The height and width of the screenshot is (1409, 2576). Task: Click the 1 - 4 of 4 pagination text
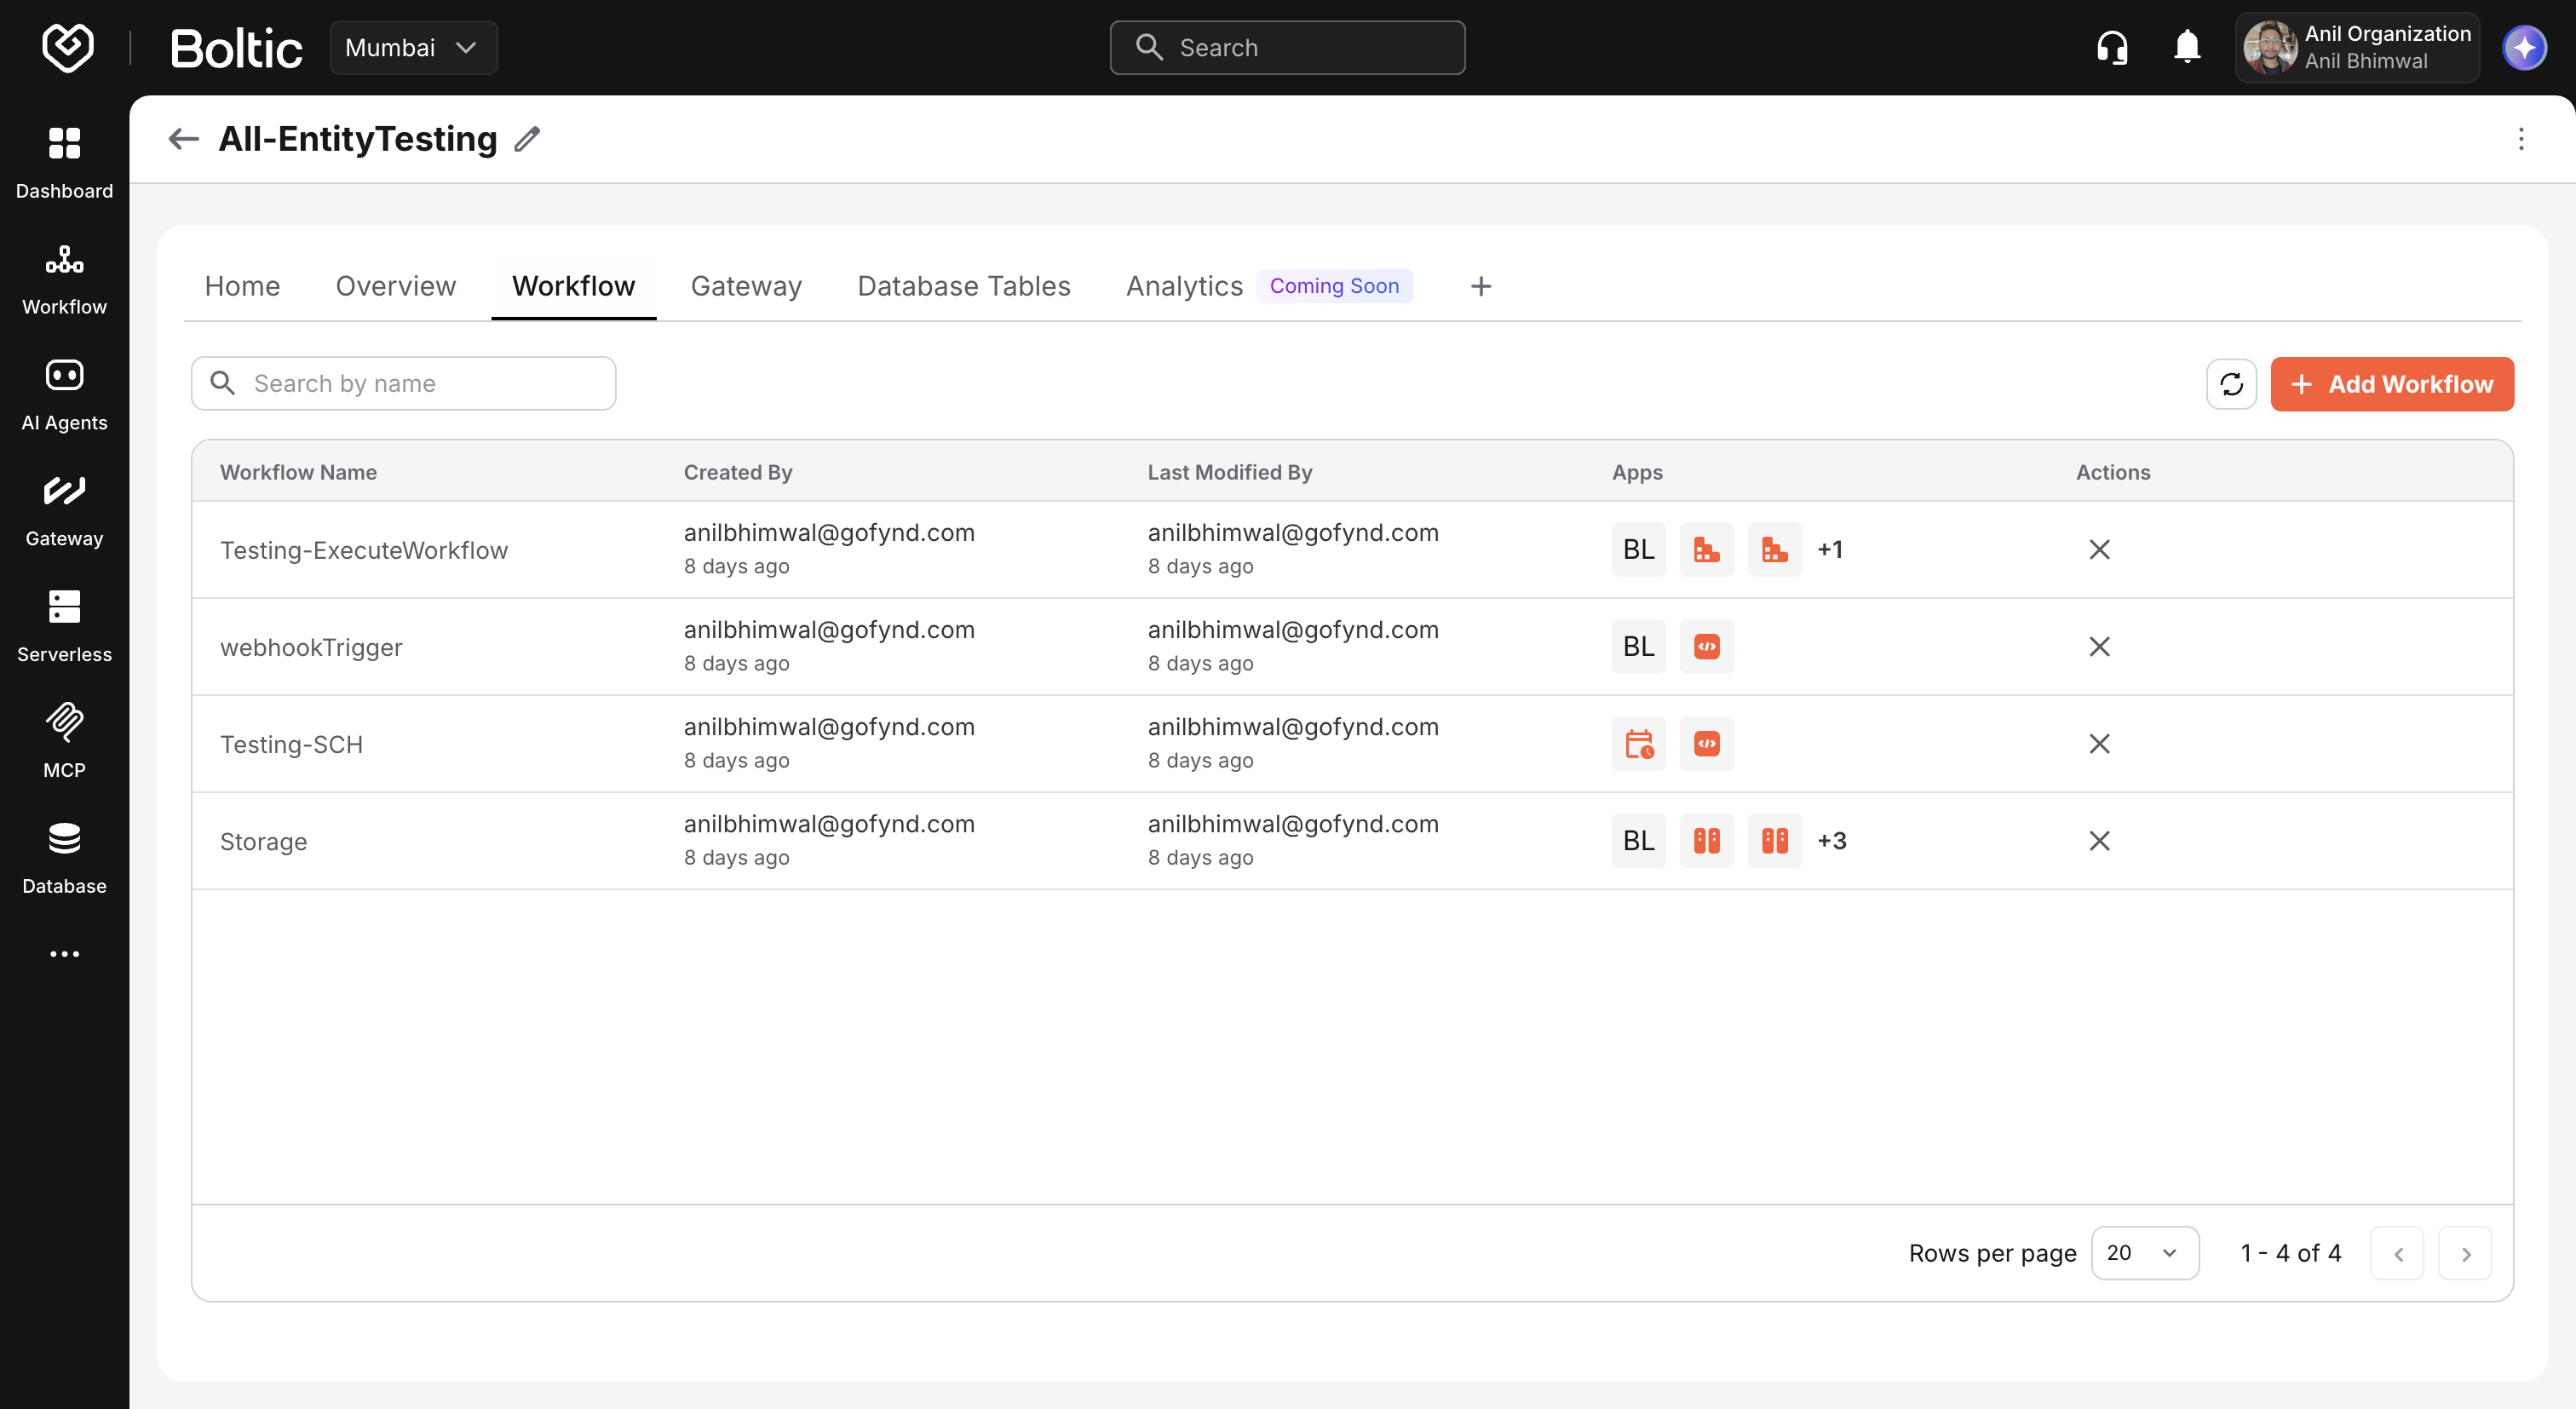click(x=2290, y=1252)
